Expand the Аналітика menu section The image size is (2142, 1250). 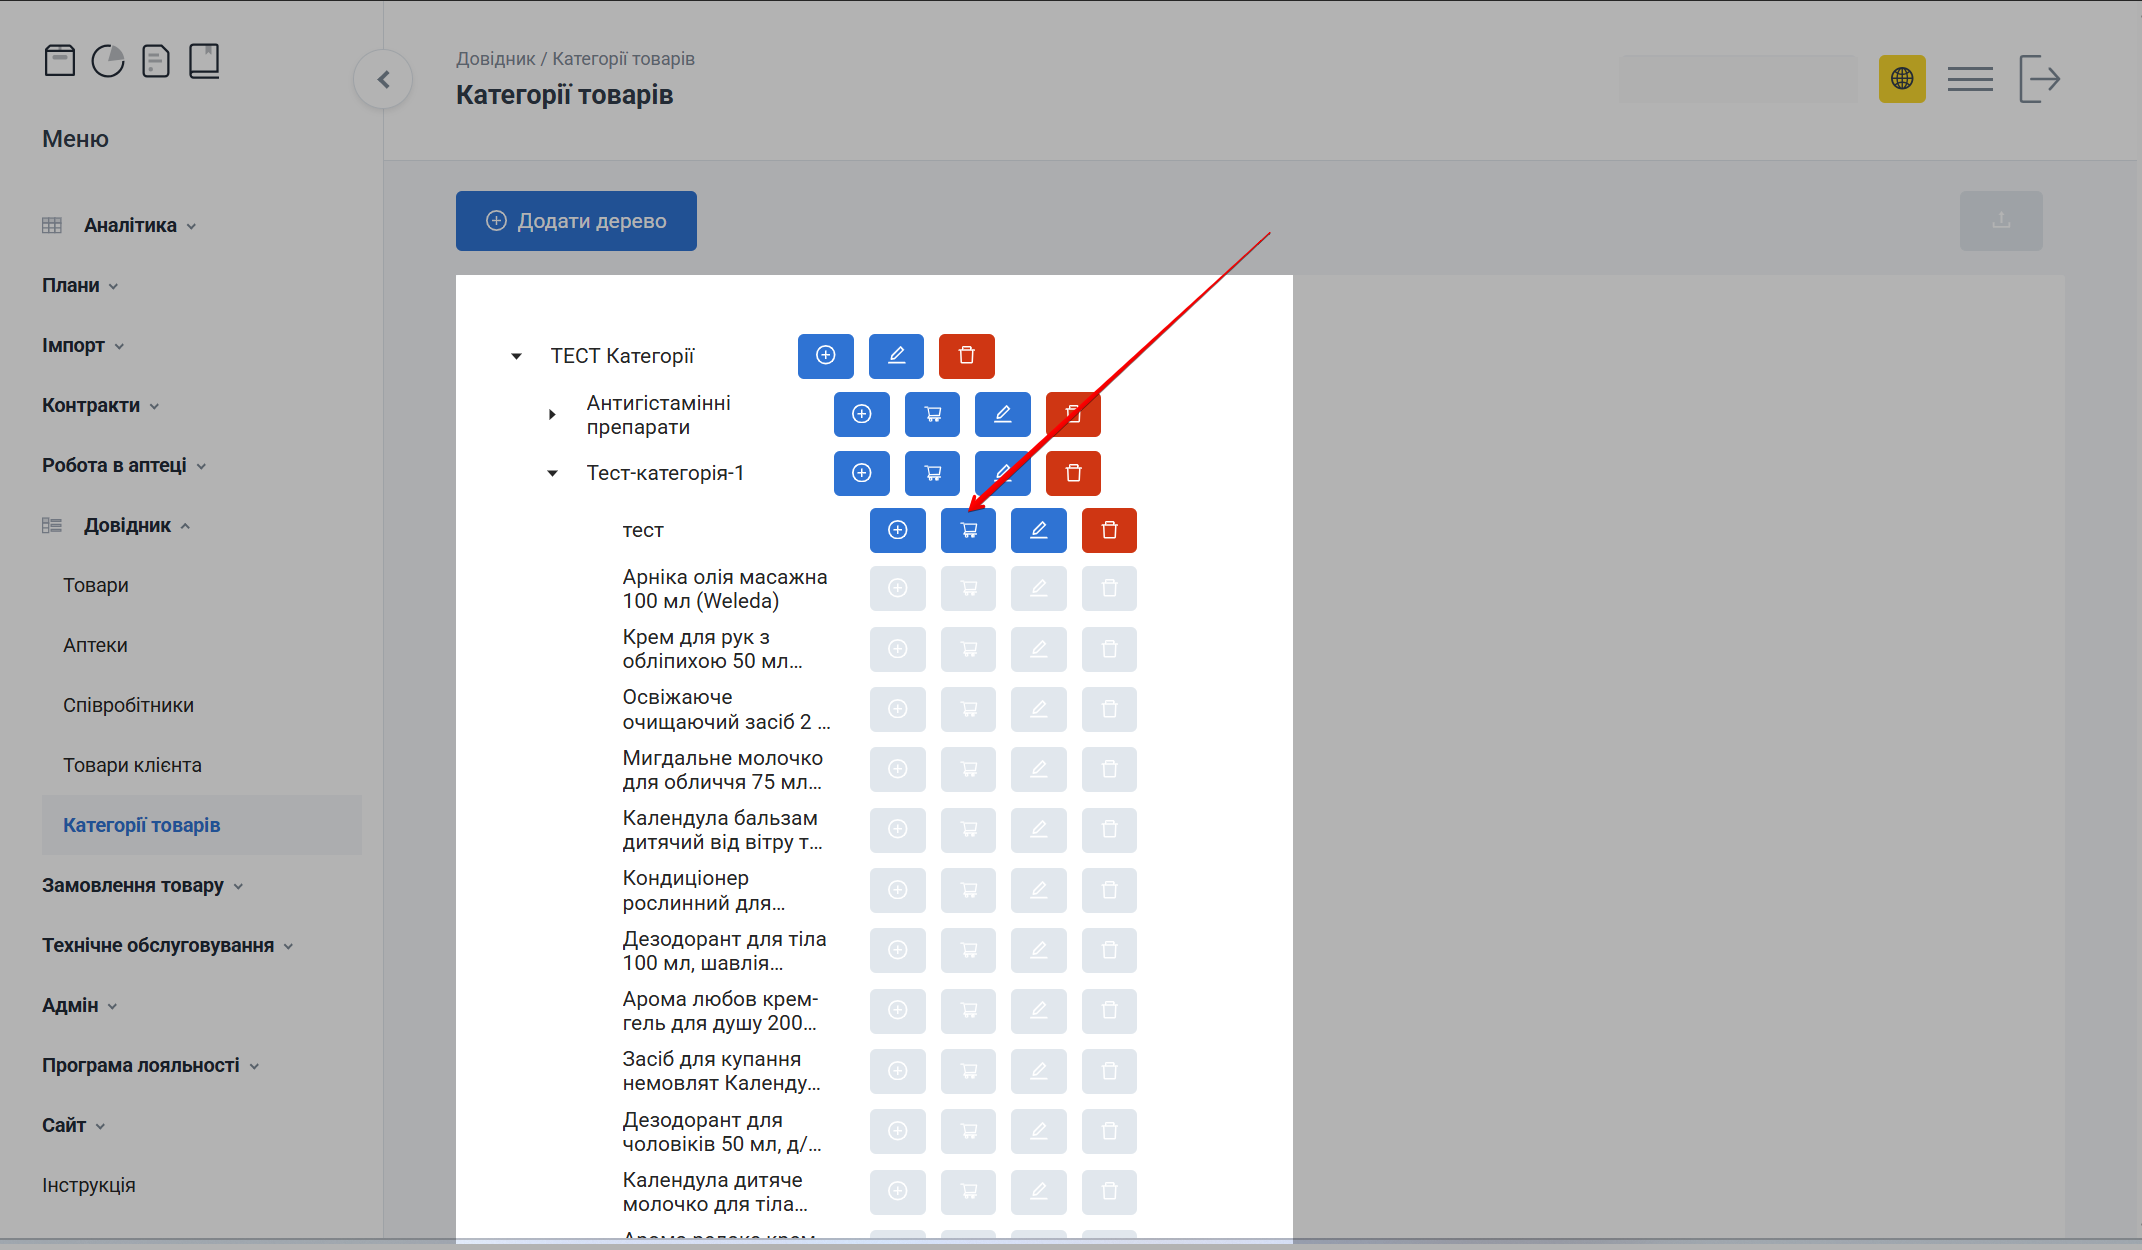pyautogui.click(x=130, y=225)
